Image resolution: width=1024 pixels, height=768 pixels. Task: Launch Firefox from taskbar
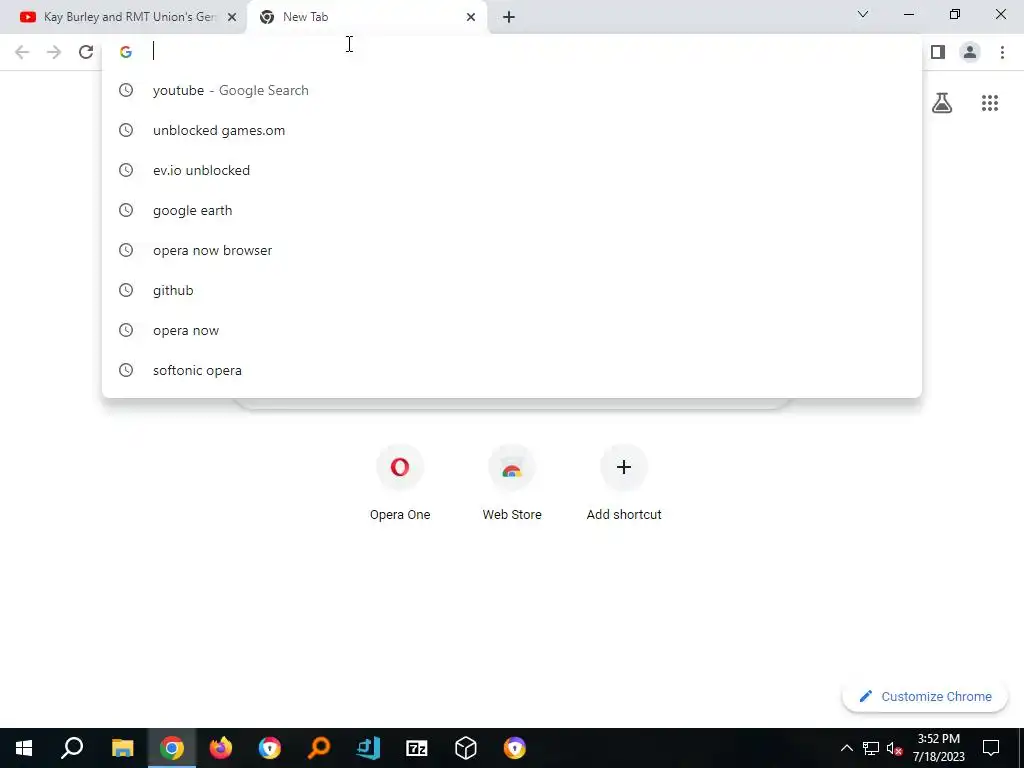pyautogui.click(x=221, y=748)
